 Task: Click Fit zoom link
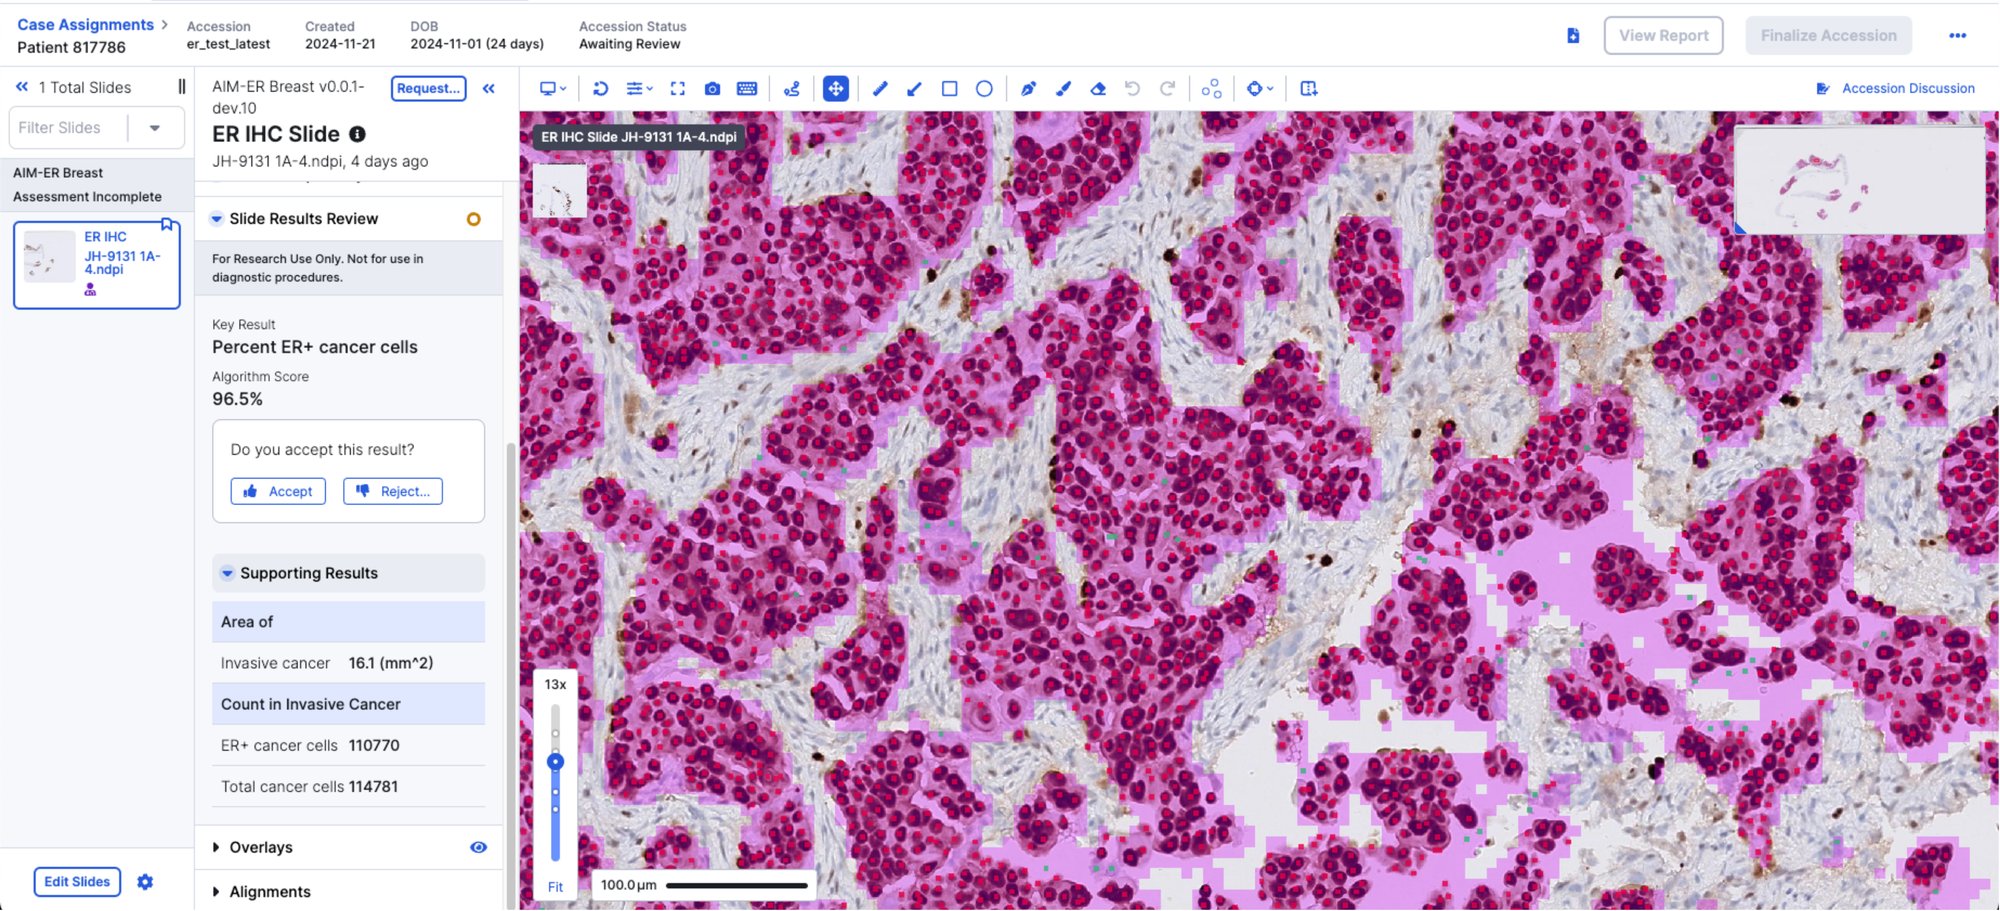point(555,887)
